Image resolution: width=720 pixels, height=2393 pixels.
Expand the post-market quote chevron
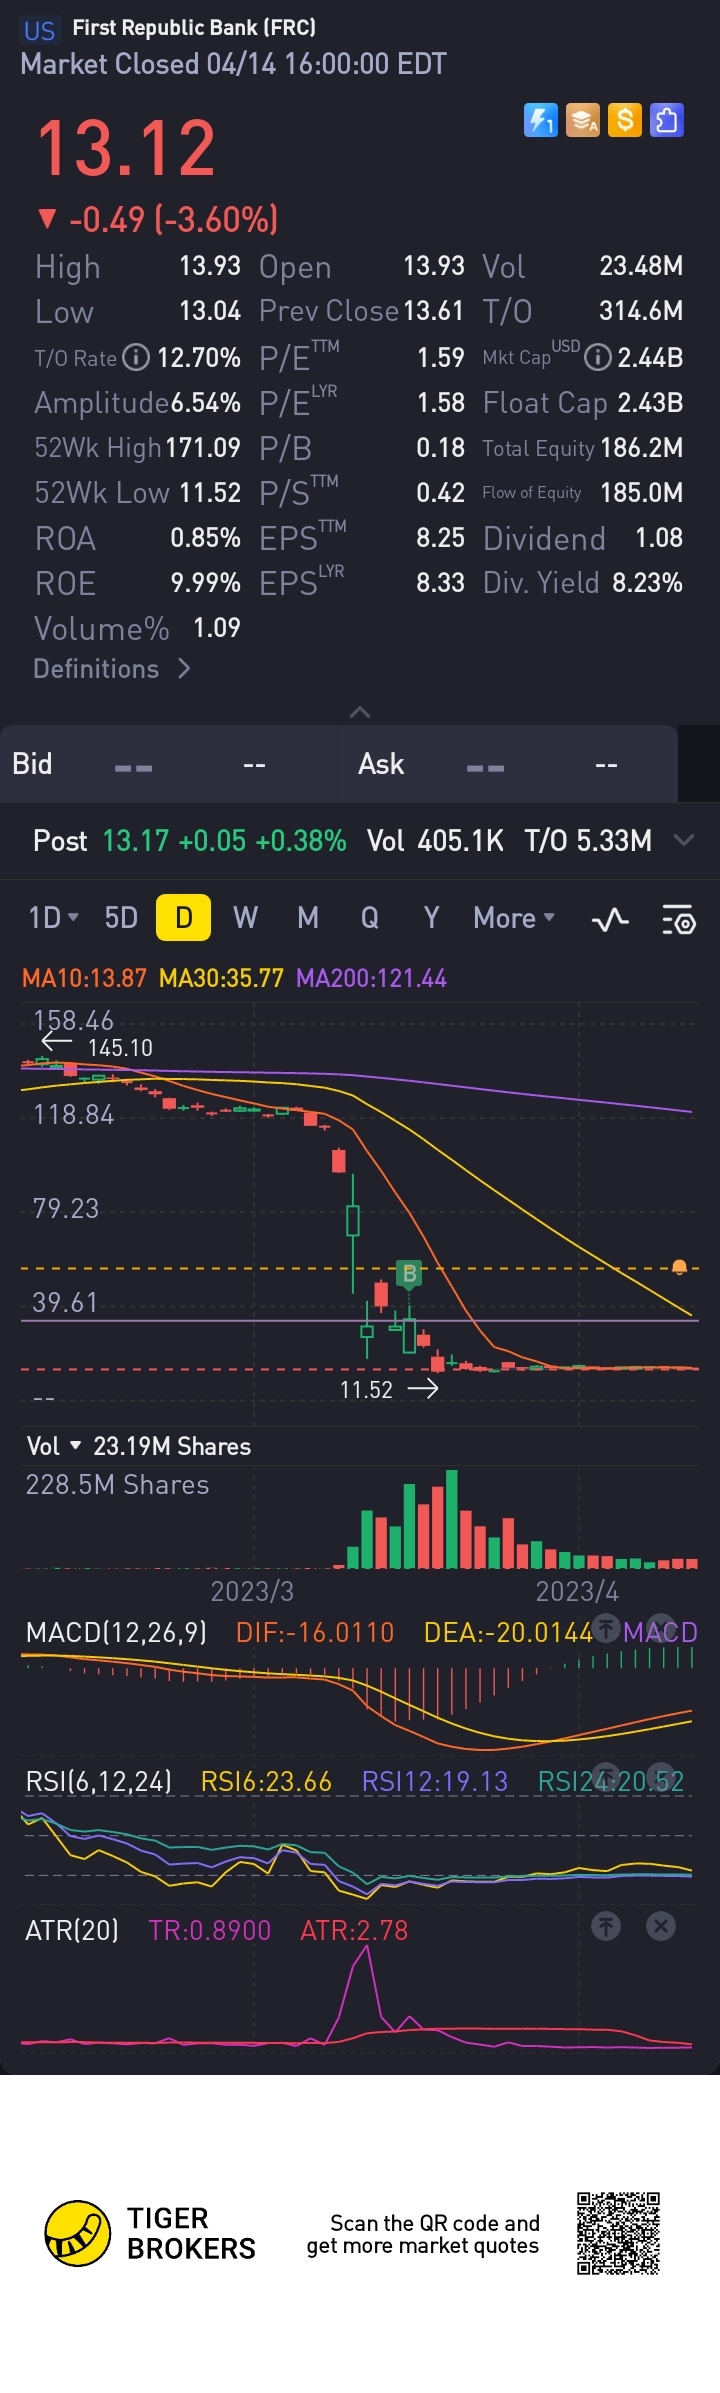(x=684, y=840)
